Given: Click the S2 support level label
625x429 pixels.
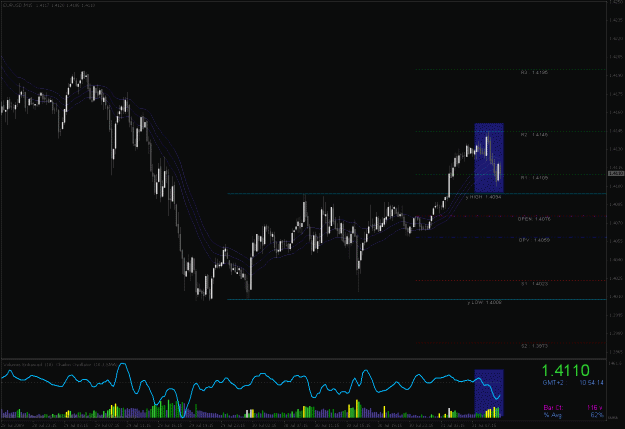Looking at the screenshot, I should 534,346.
